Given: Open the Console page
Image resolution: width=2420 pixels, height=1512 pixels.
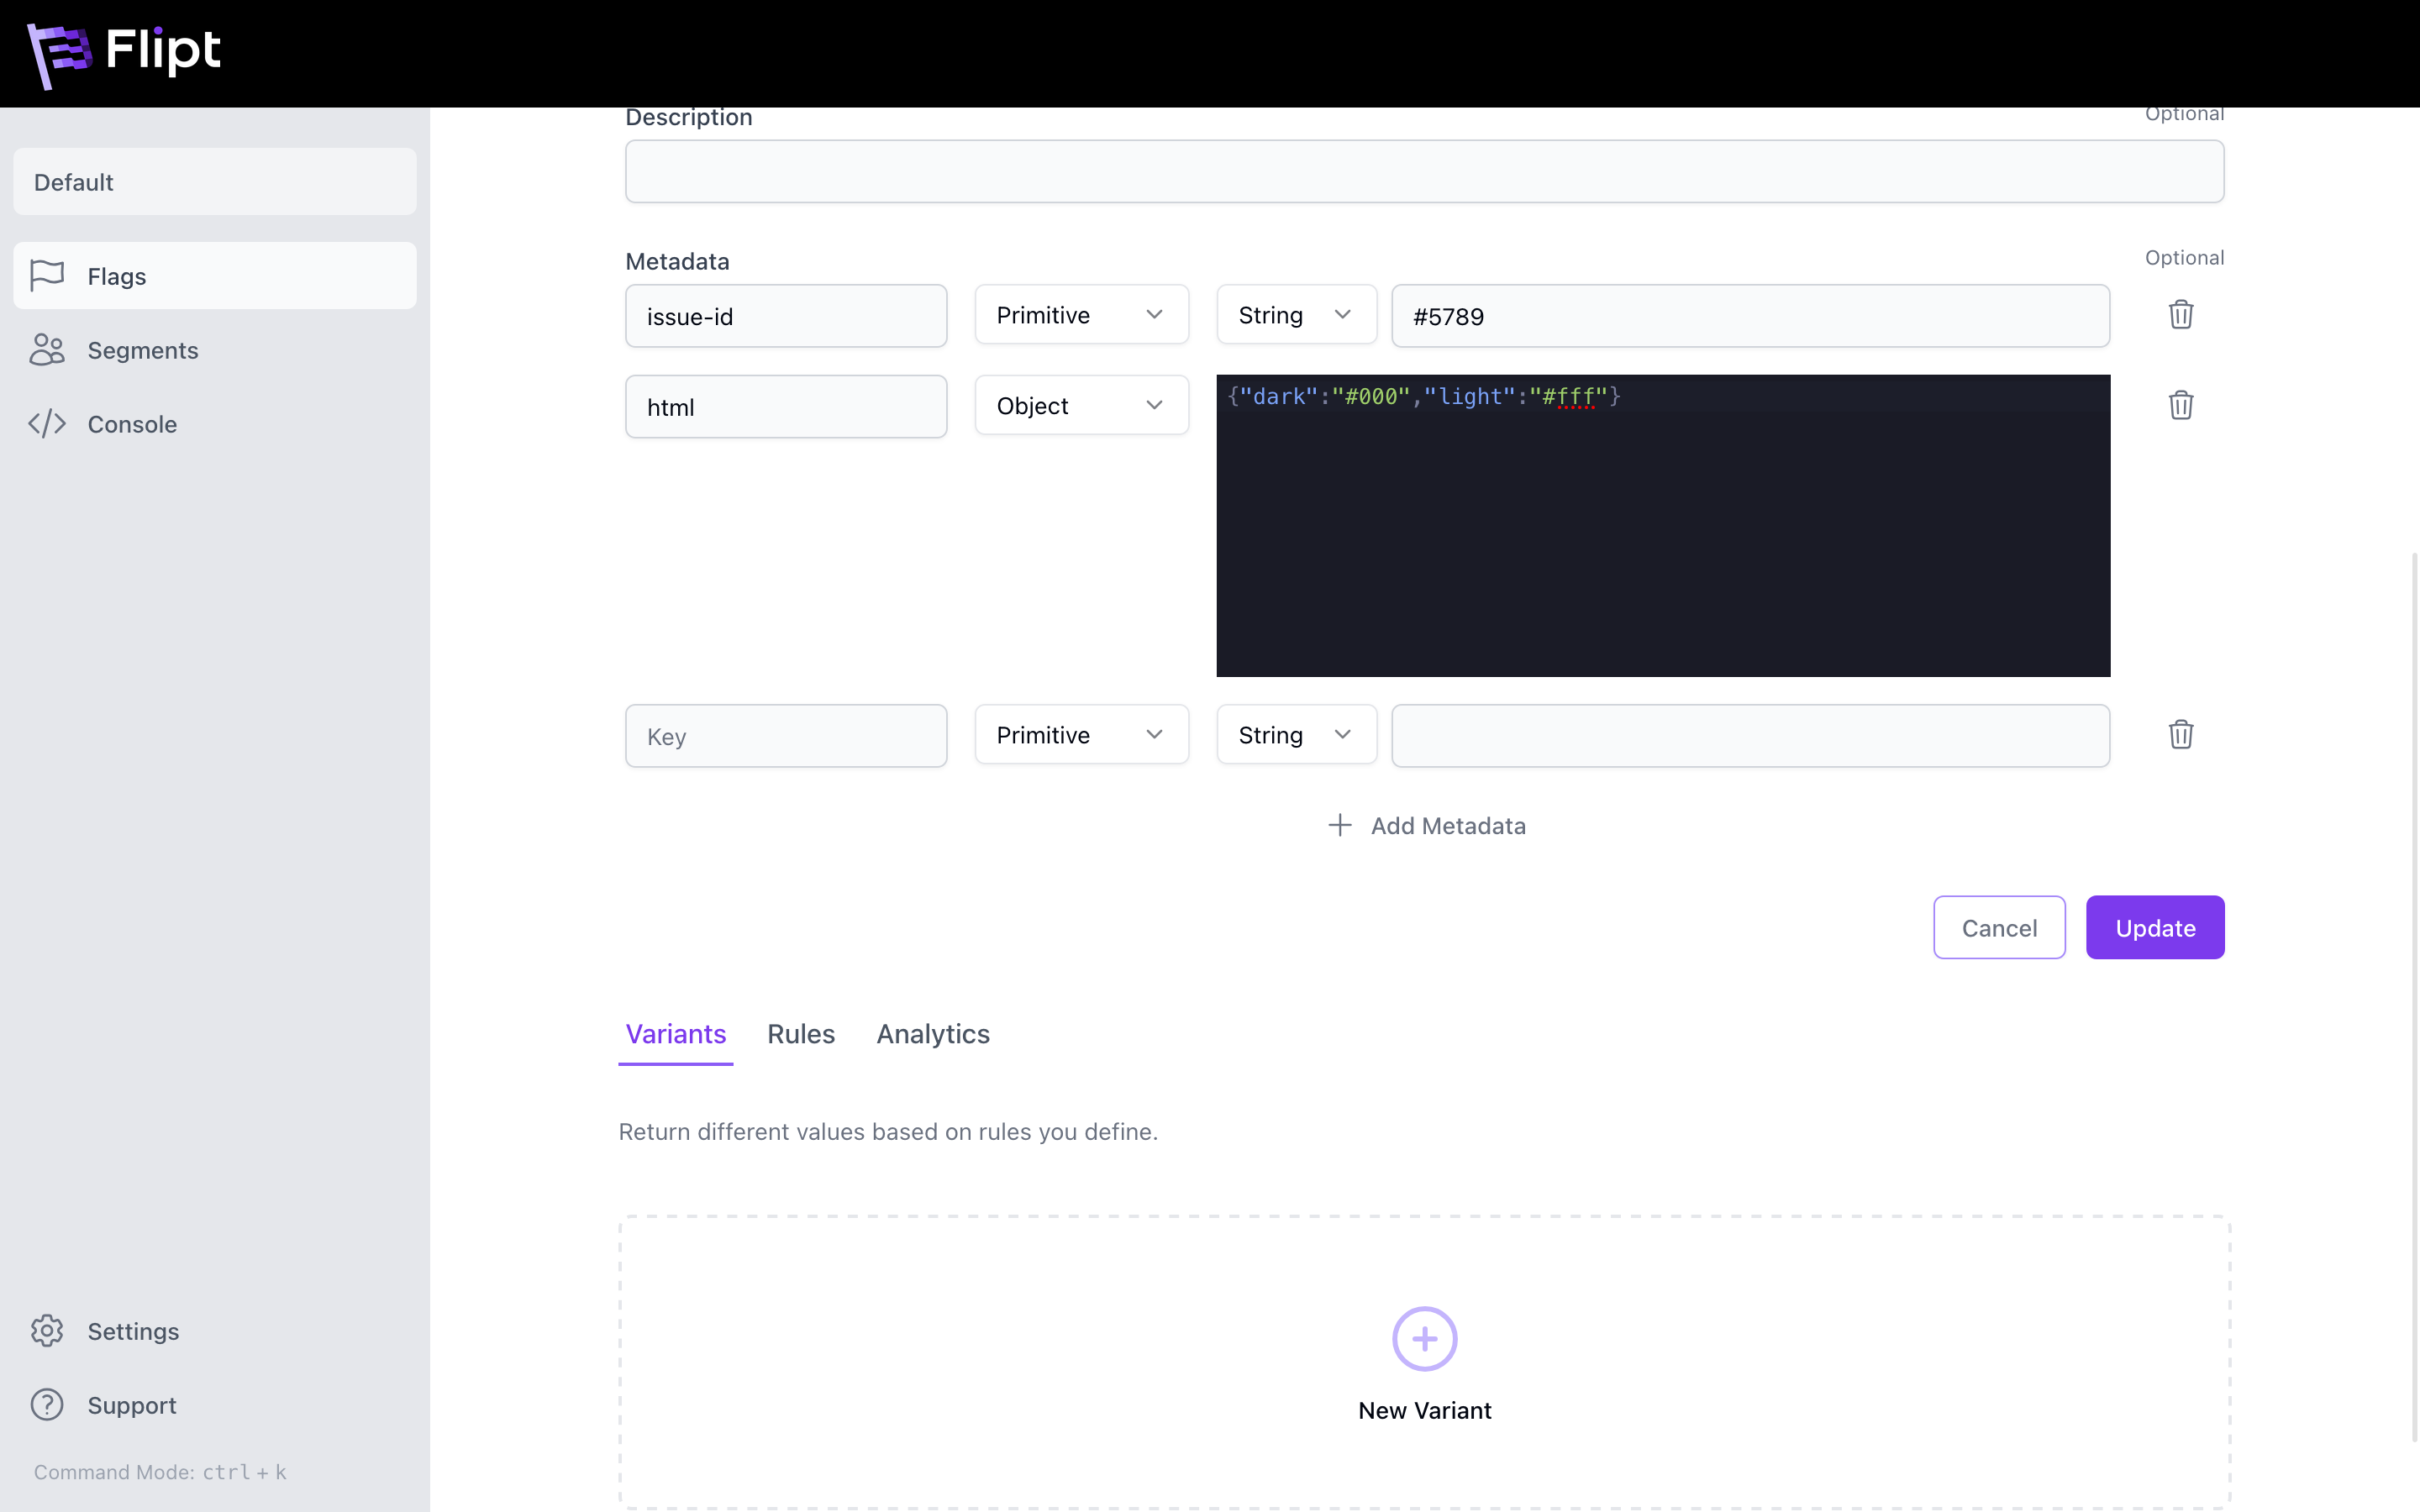Looking at the screenshot, I should [x=131, y=424].
